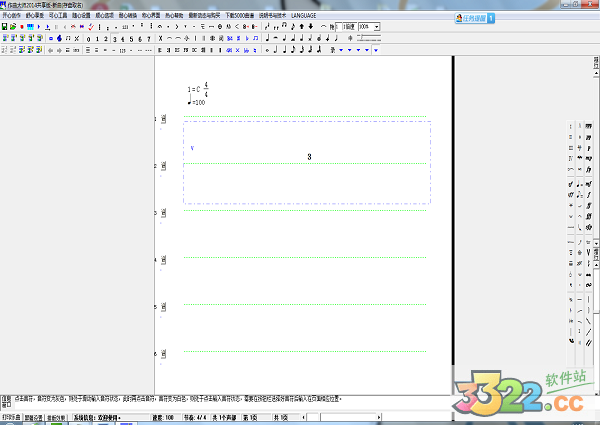The image size is (600, 425).
Task: Click the black down-arrow icon in top toolbar
Action: (311, 26)
